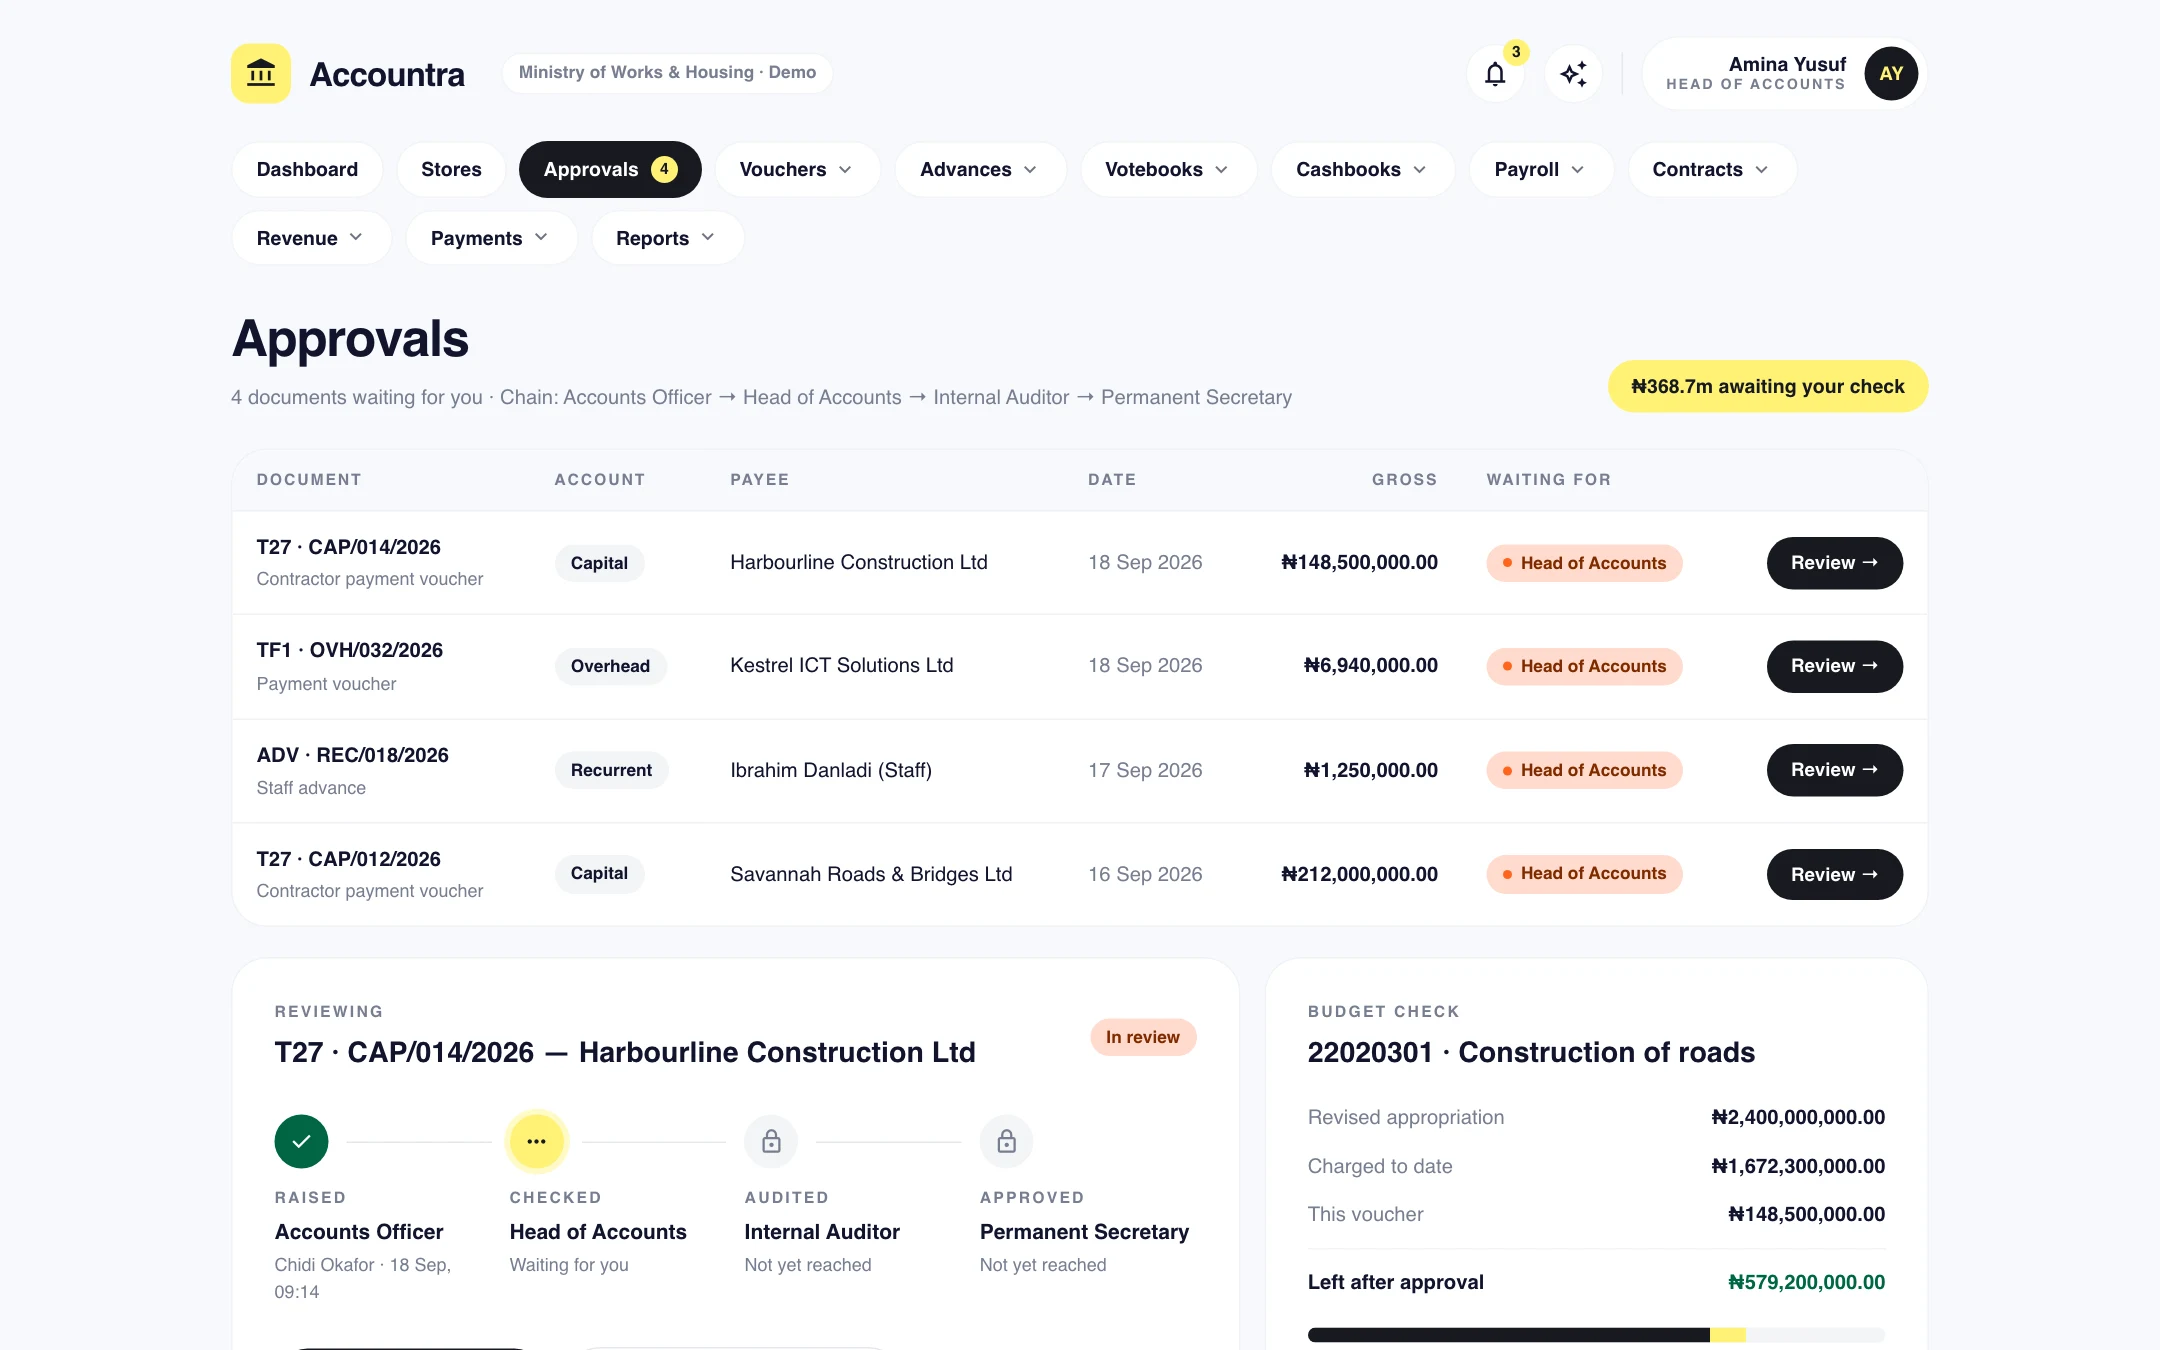Go to the Stores tab
The width and height of the screenshot is (2160, 1350).
click(x=451, y=169)
